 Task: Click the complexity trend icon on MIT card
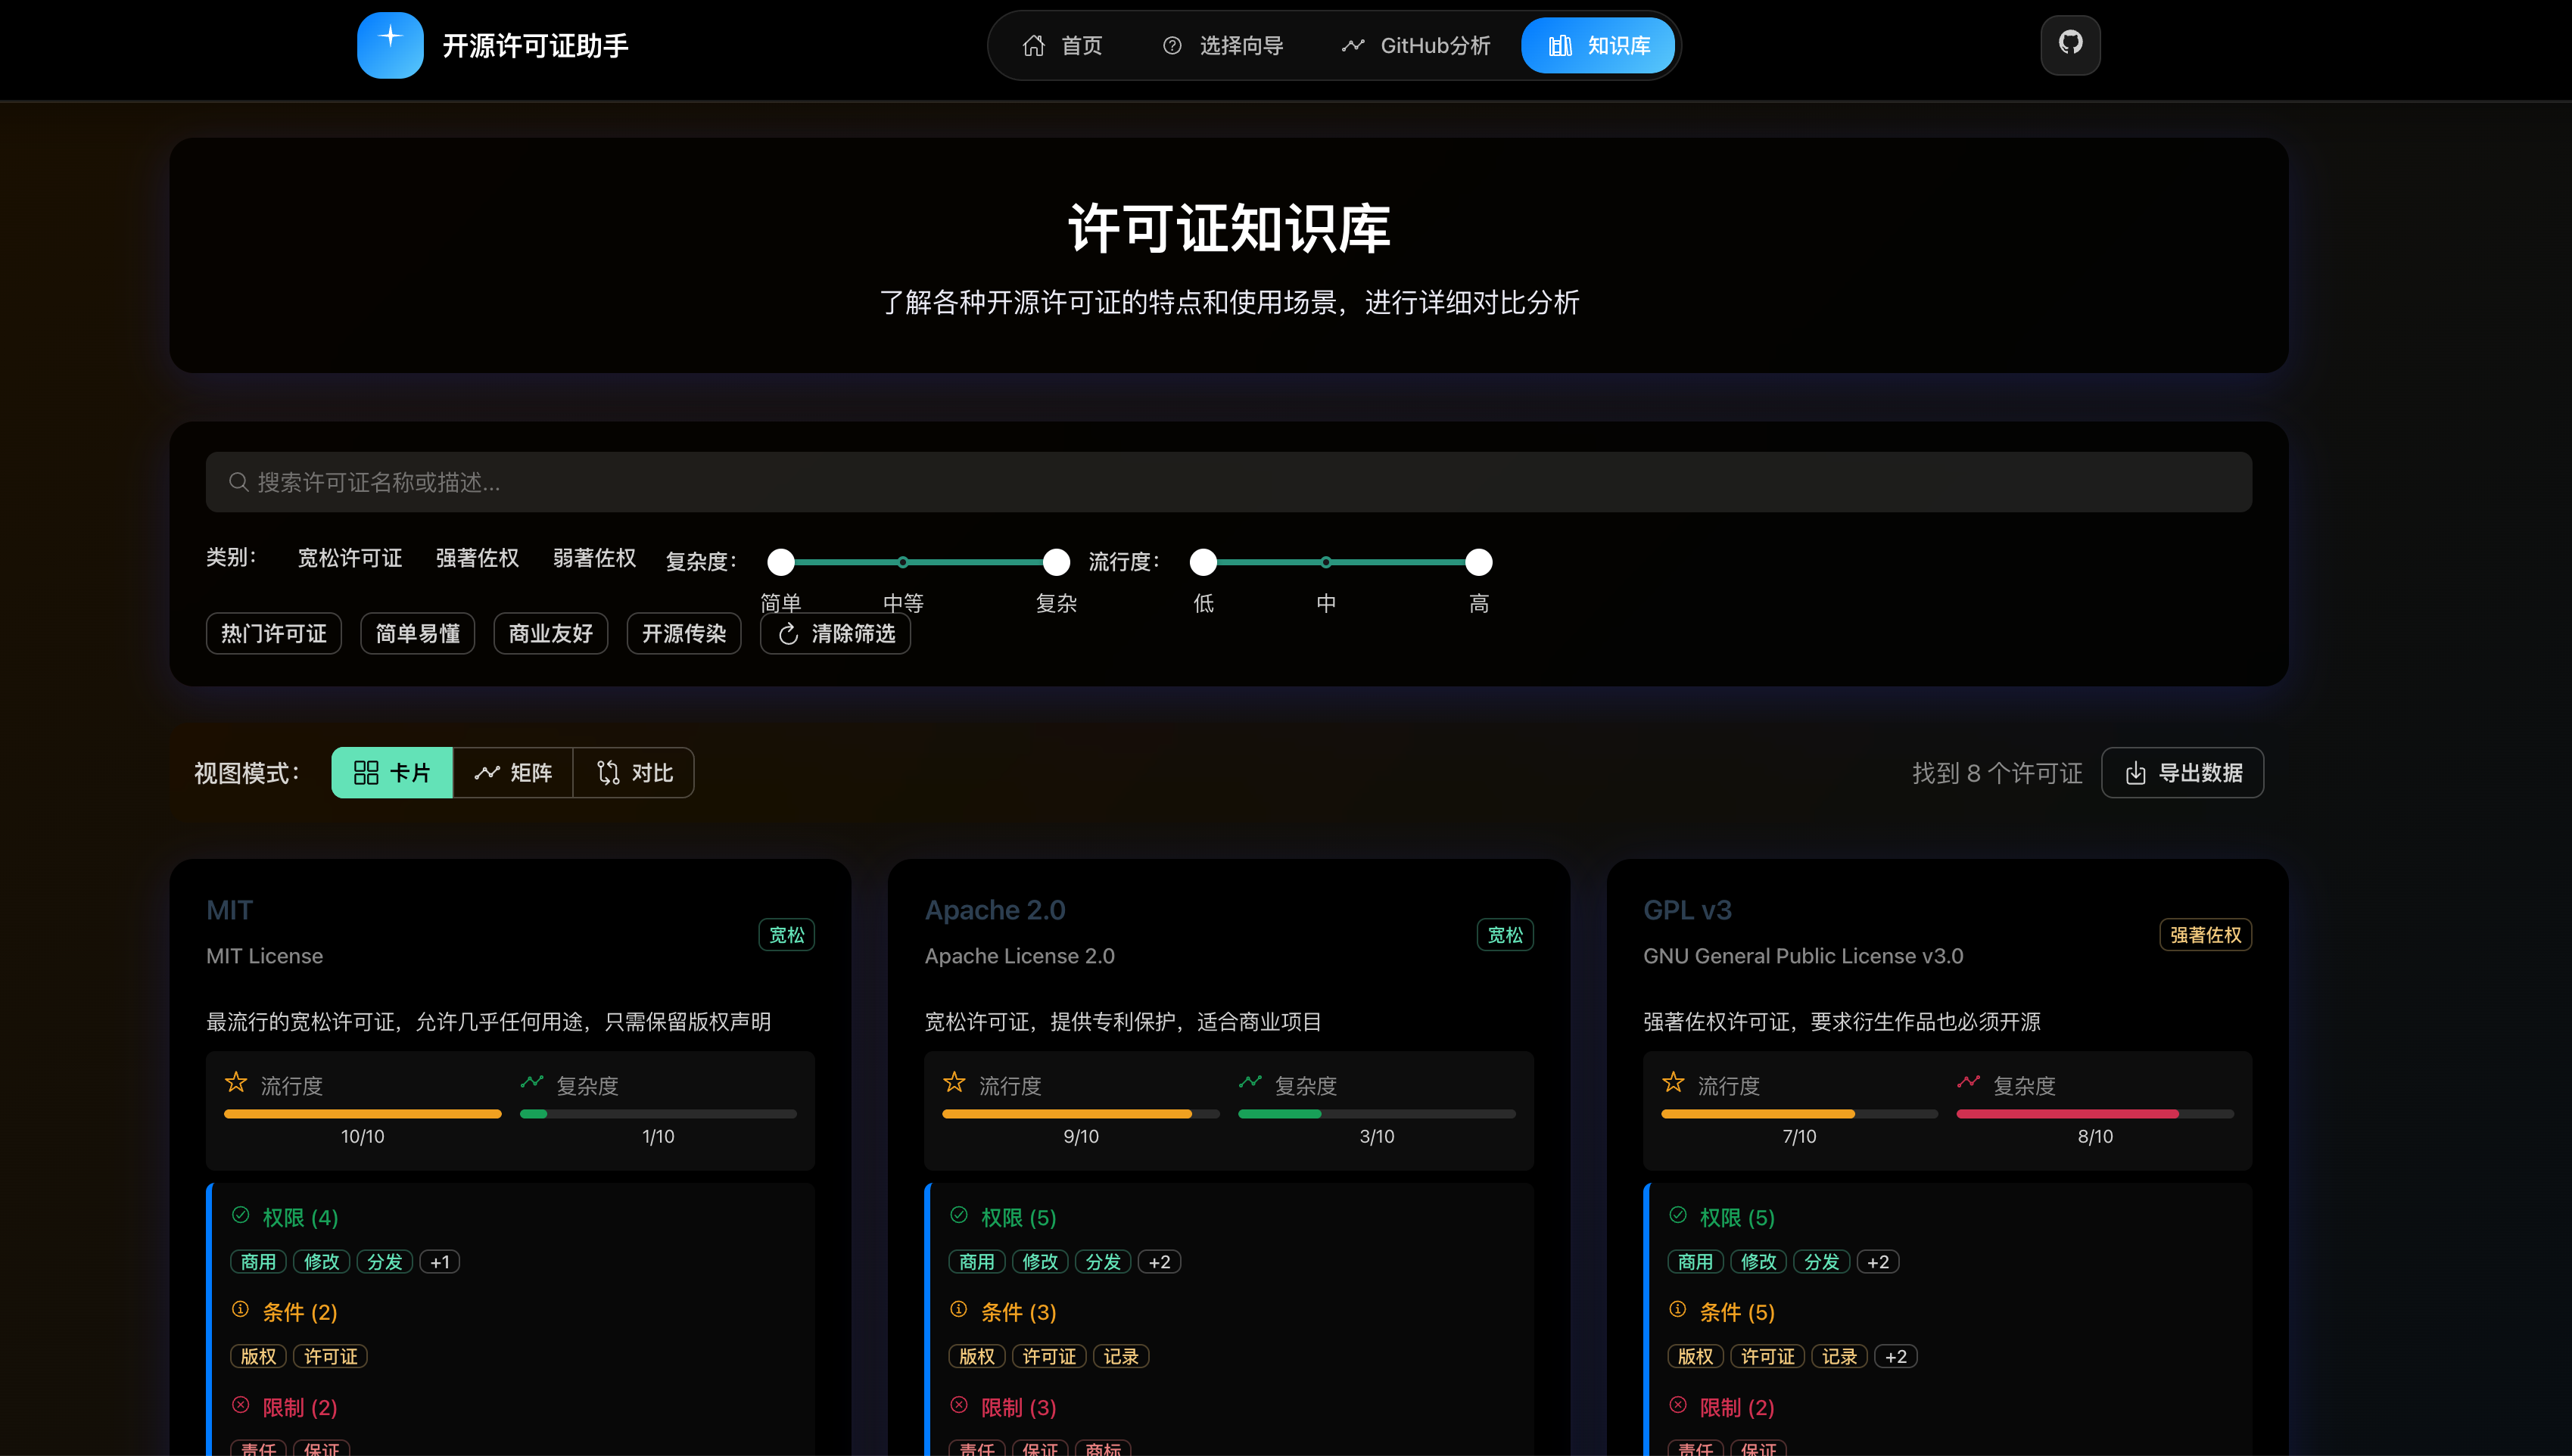(532, 1082)
